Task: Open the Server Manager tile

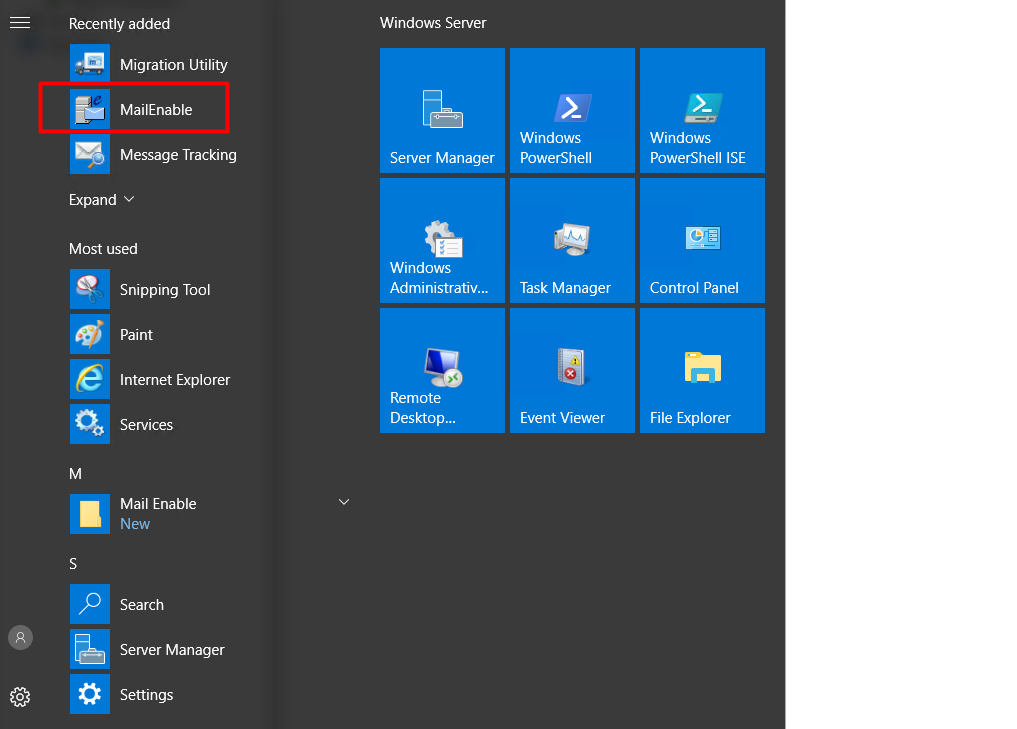Action: point(442,110)
